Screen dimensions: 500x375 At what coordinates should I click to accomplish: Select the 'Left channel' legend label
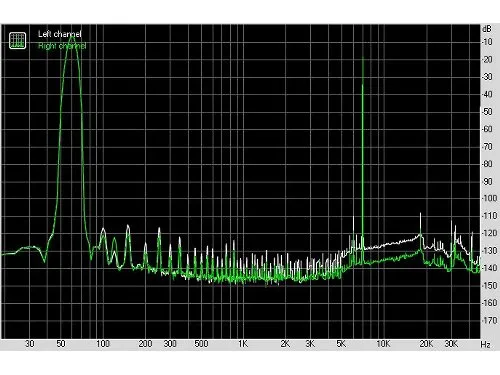(60, 34)
